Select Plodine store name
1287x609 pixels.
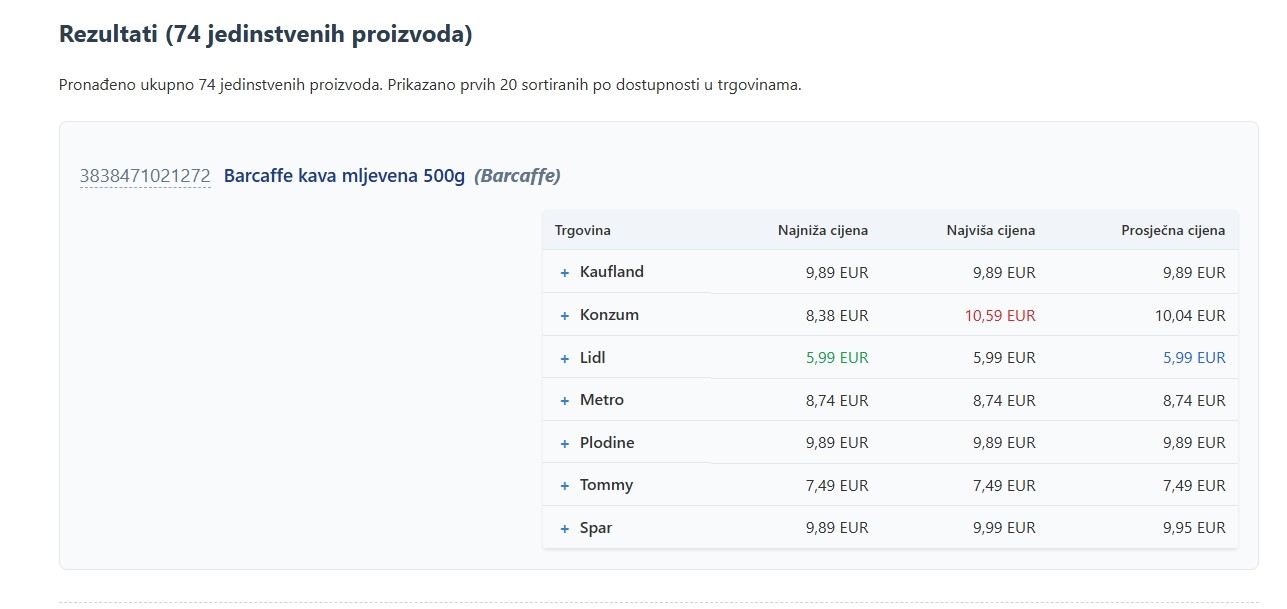(x=607, y=442)
